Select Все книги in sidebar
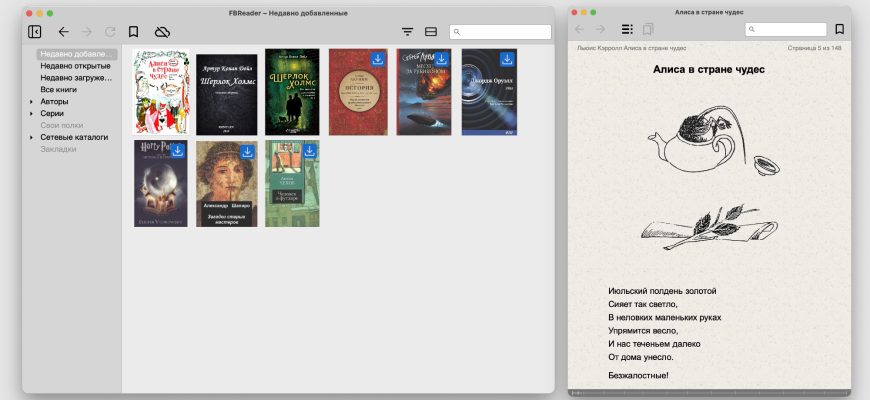 pos(59,89)
